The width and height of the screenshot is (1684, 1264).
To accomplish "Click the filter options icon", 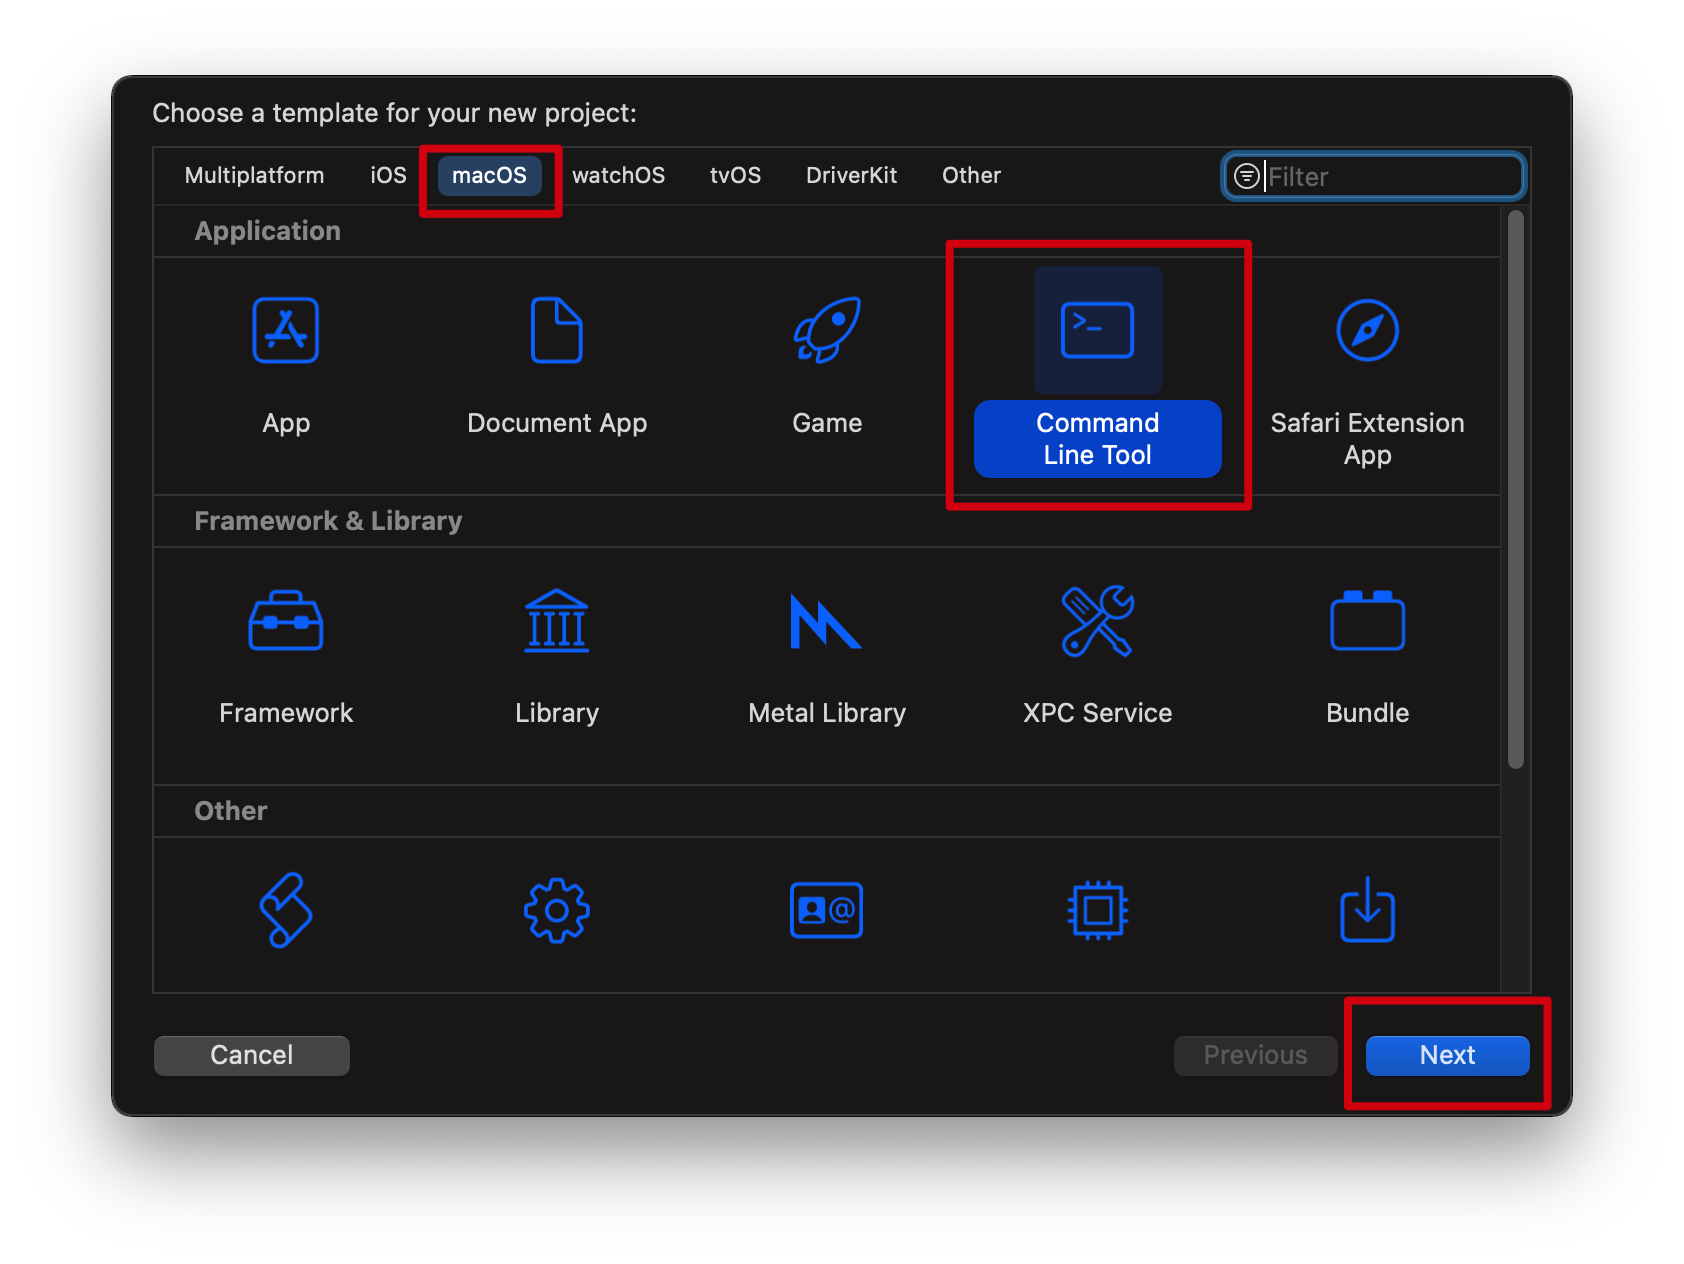I will point(1247,176).
